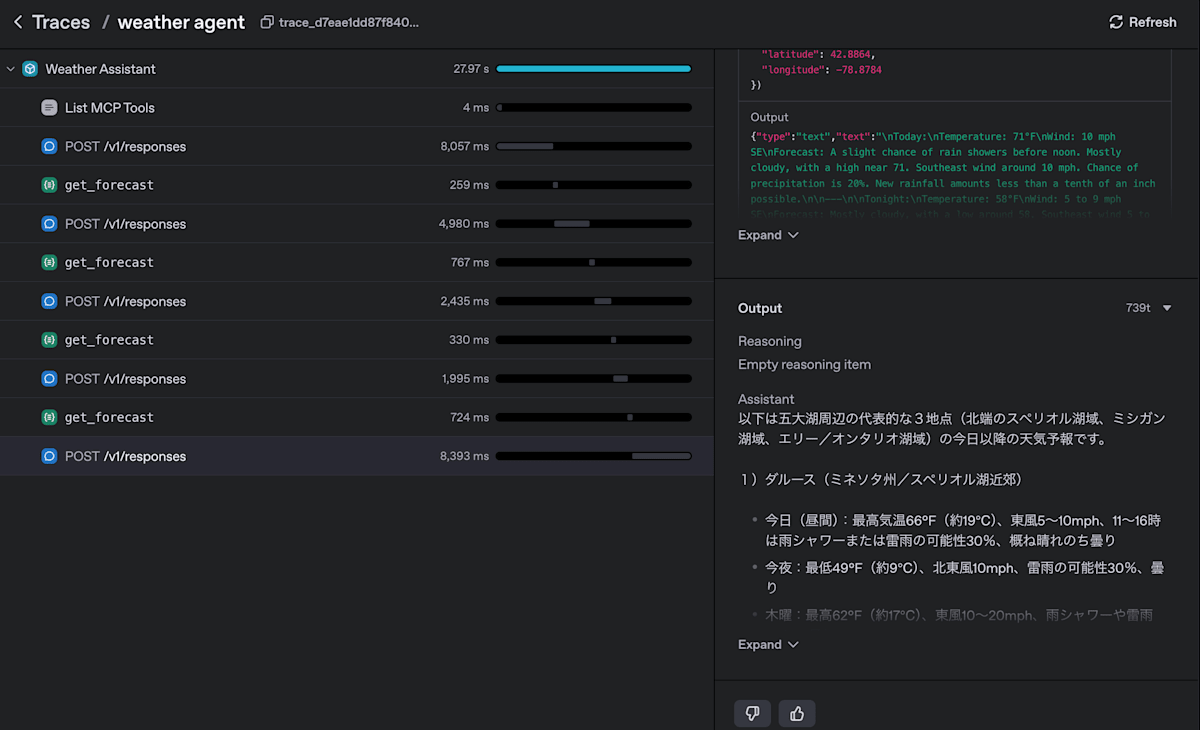Click the get_forecast 724 ms function icon
Screen dimensions: 1200x730
pyautogui.click(x=49, y=417)
